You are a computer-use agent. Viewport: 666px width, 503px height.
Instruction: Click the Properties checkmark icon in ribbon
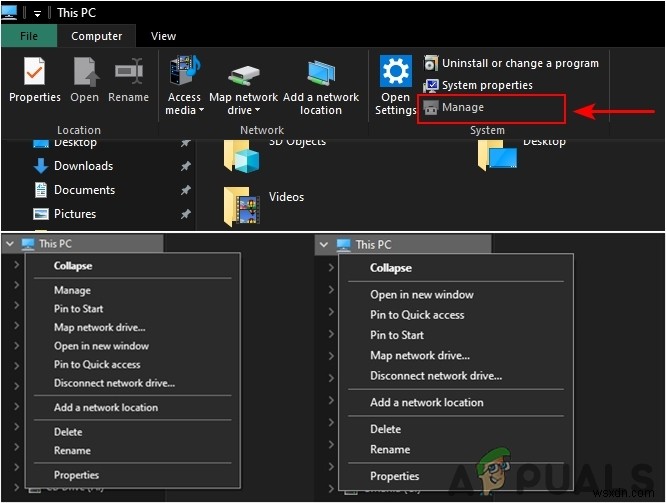click(34, 71)
